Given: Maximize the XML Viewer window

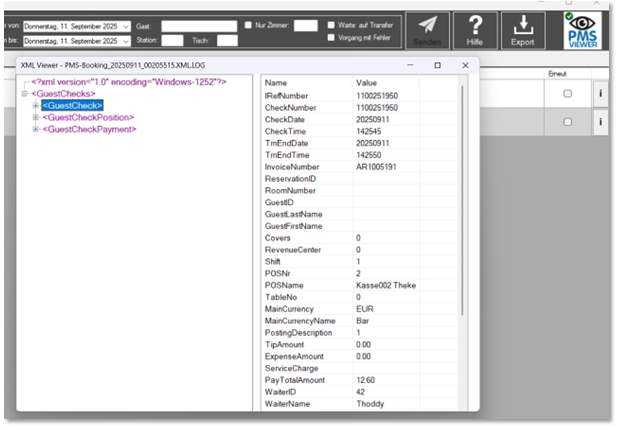Looking at the screenshot, I should (x=437, y=65).
